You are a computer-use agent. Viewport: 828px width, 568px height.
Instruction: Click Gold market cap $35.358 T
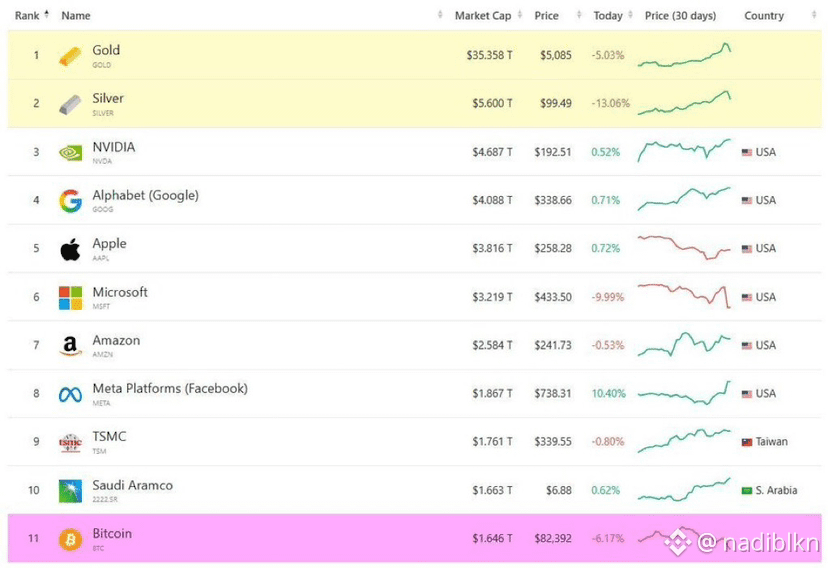(489, 55)
